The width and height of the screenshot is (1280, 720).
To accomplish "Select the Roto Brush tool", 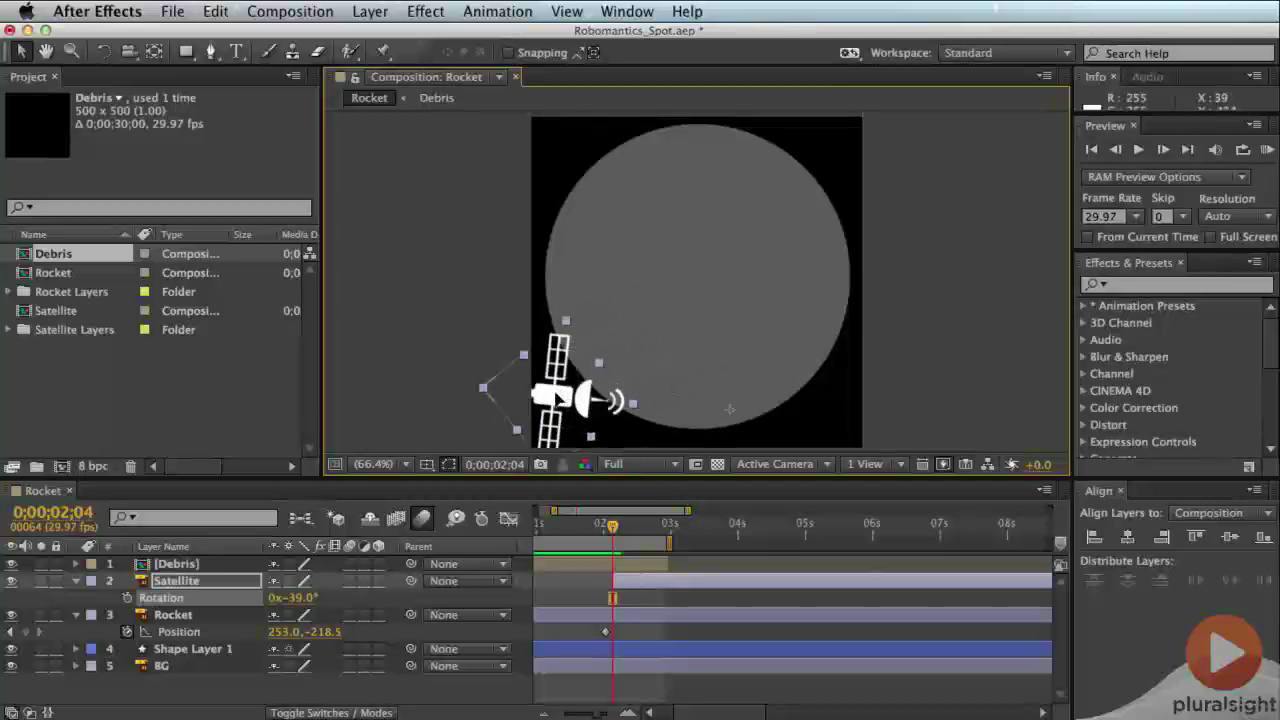I will tap(350, 52).
